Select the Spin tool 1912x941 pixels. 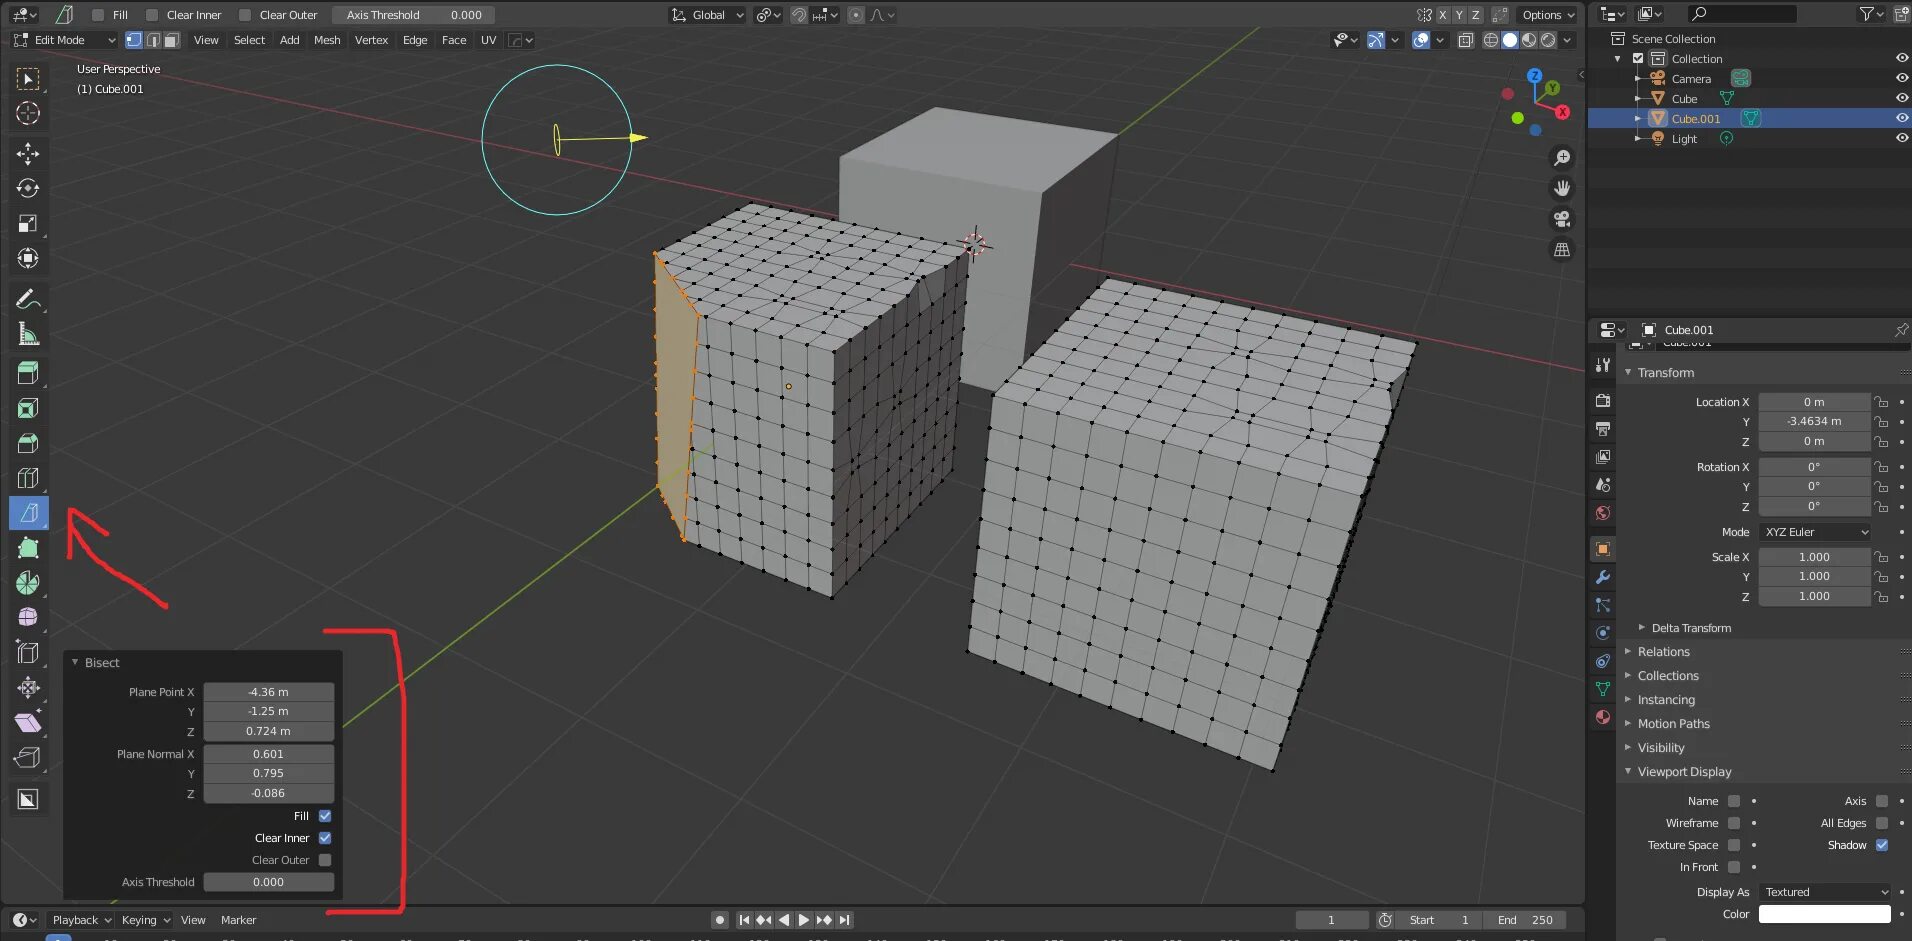tap(28, 583)
